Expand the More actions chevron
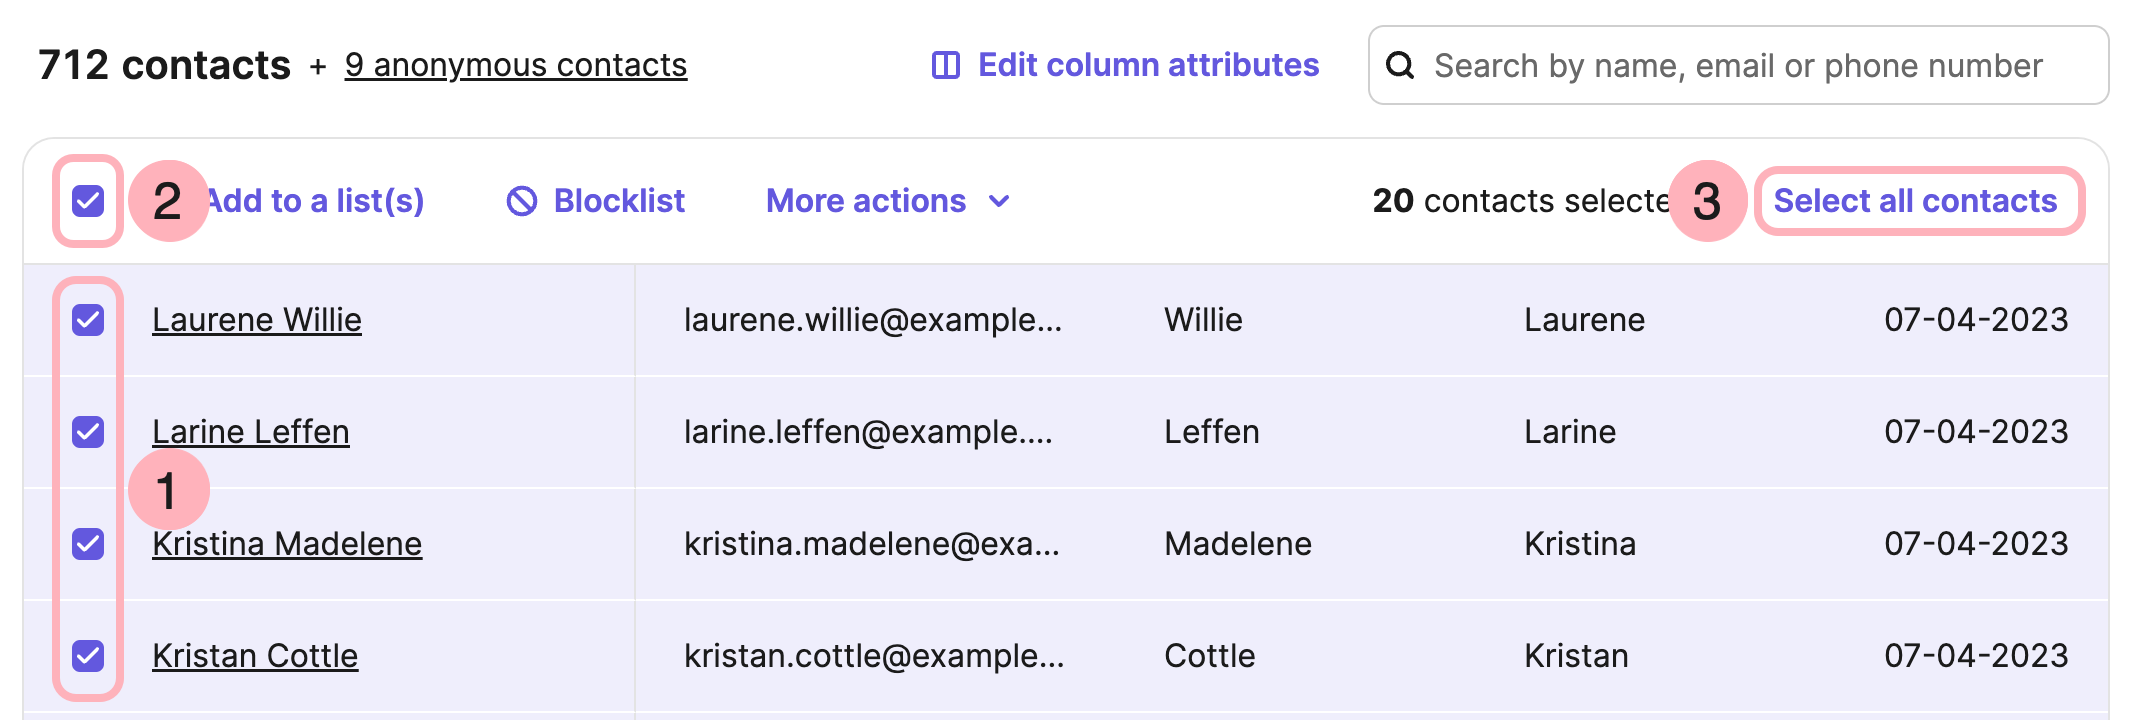Viewport: 2138px width, 720px height. click(x=999, y=201)
